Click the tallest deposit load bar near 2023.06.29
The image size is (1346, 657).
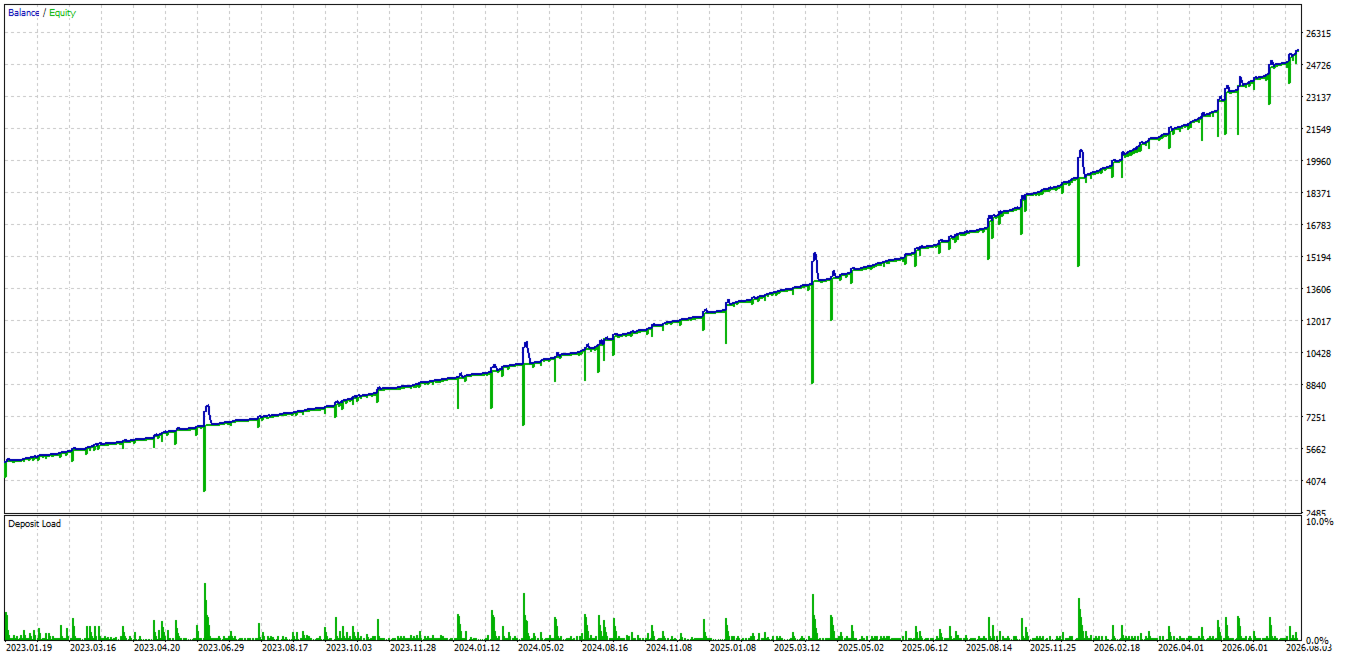(x=205, y=612)
